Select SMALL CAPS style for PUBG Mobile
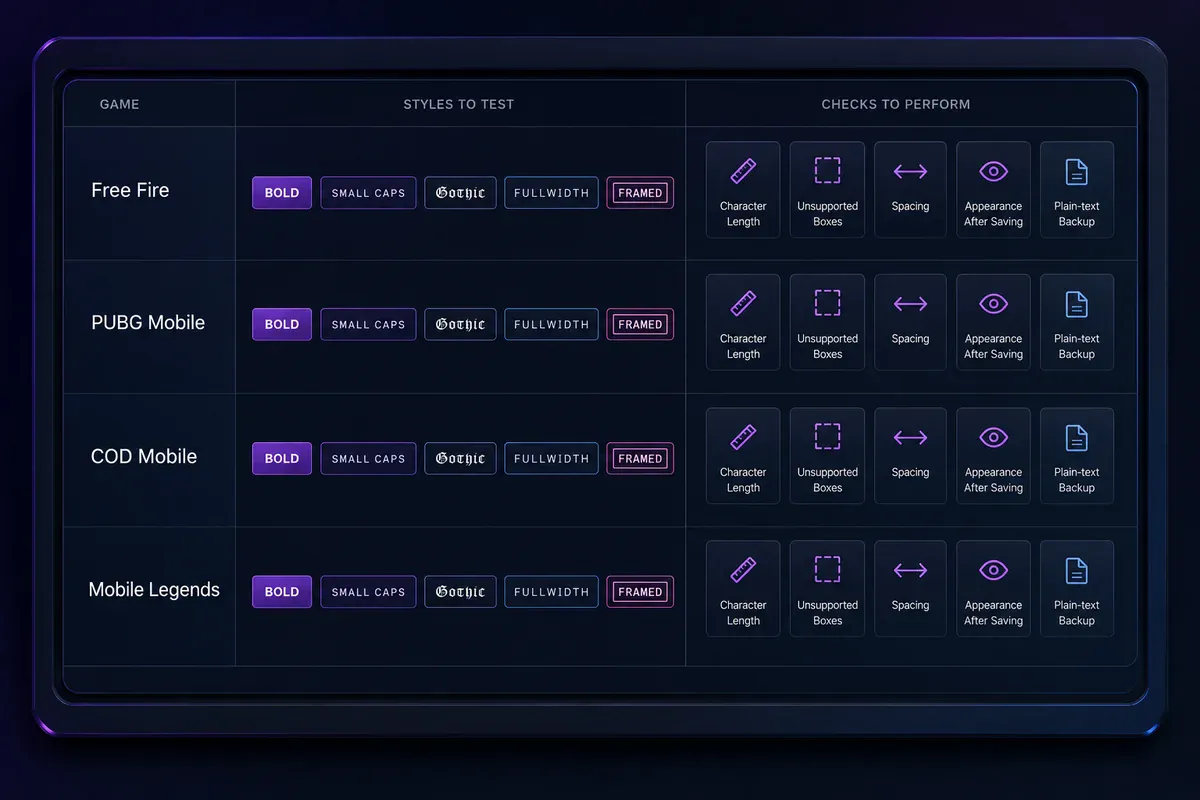Image resolution: width=1200 pixels, height=800 pixels. (368, 324)
